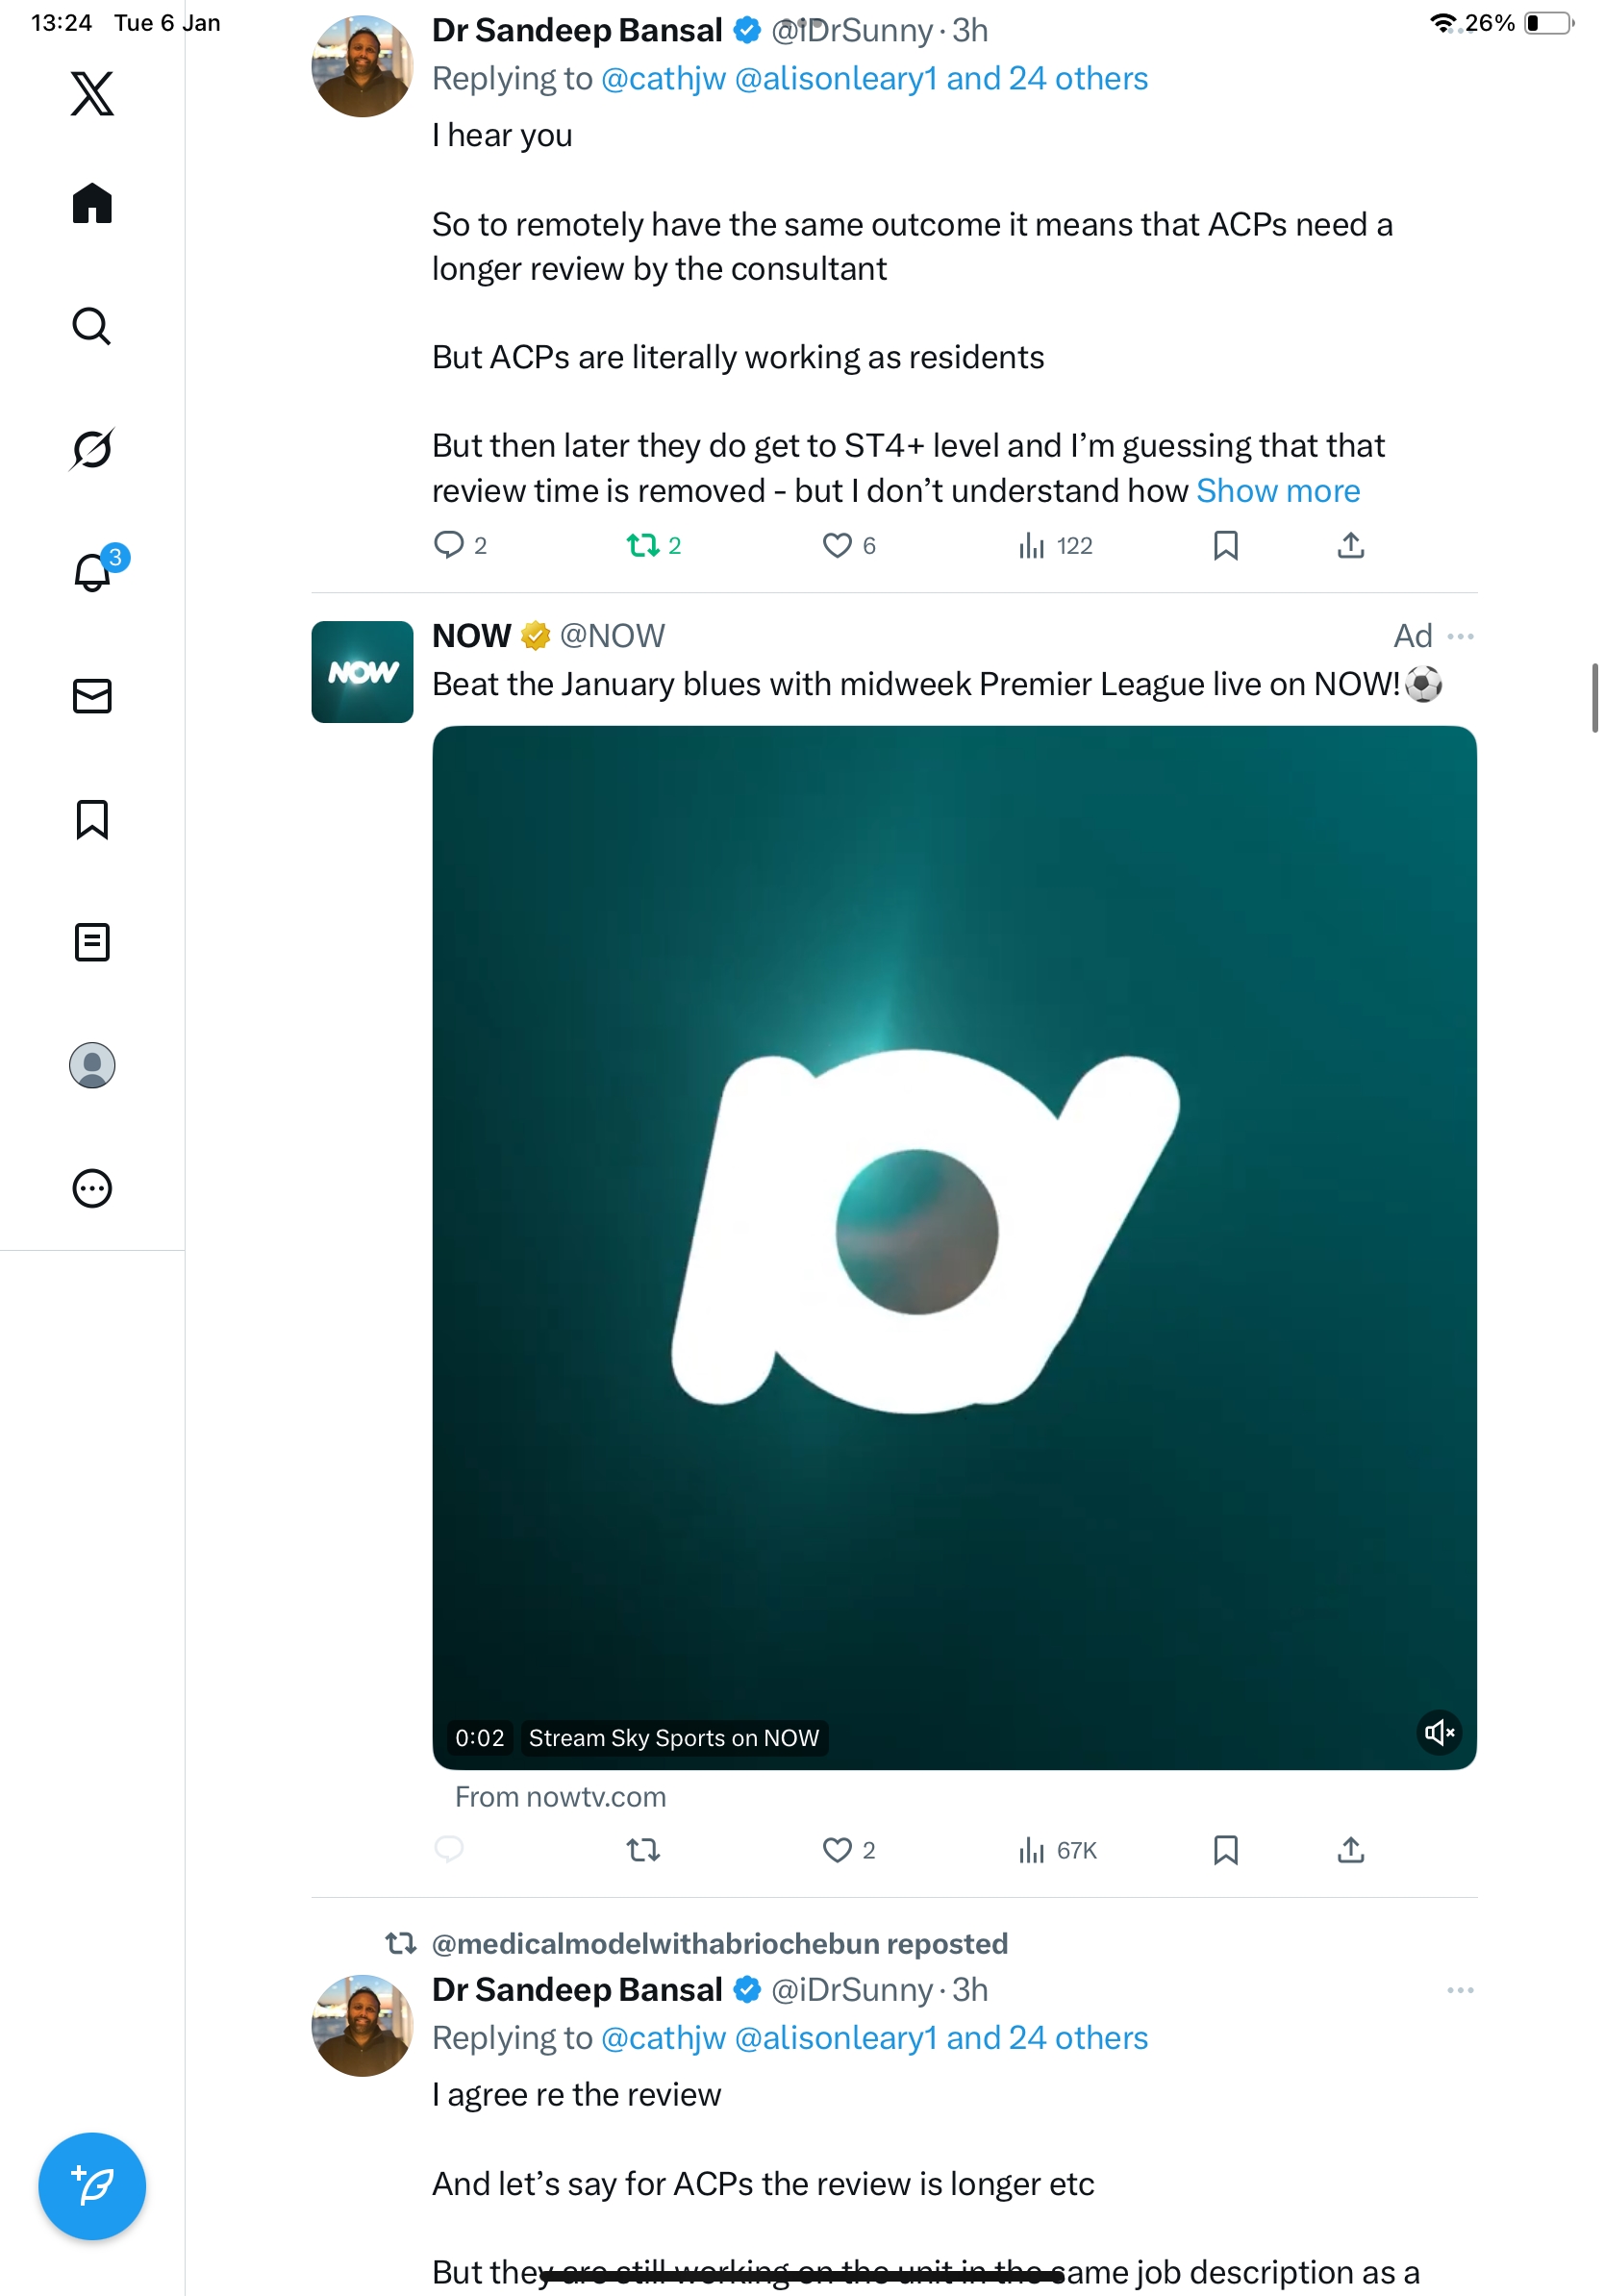Open the X logo home link
Image resolution: width=1604 pixels, height=2296 pixels.
(x=92, y=94)
